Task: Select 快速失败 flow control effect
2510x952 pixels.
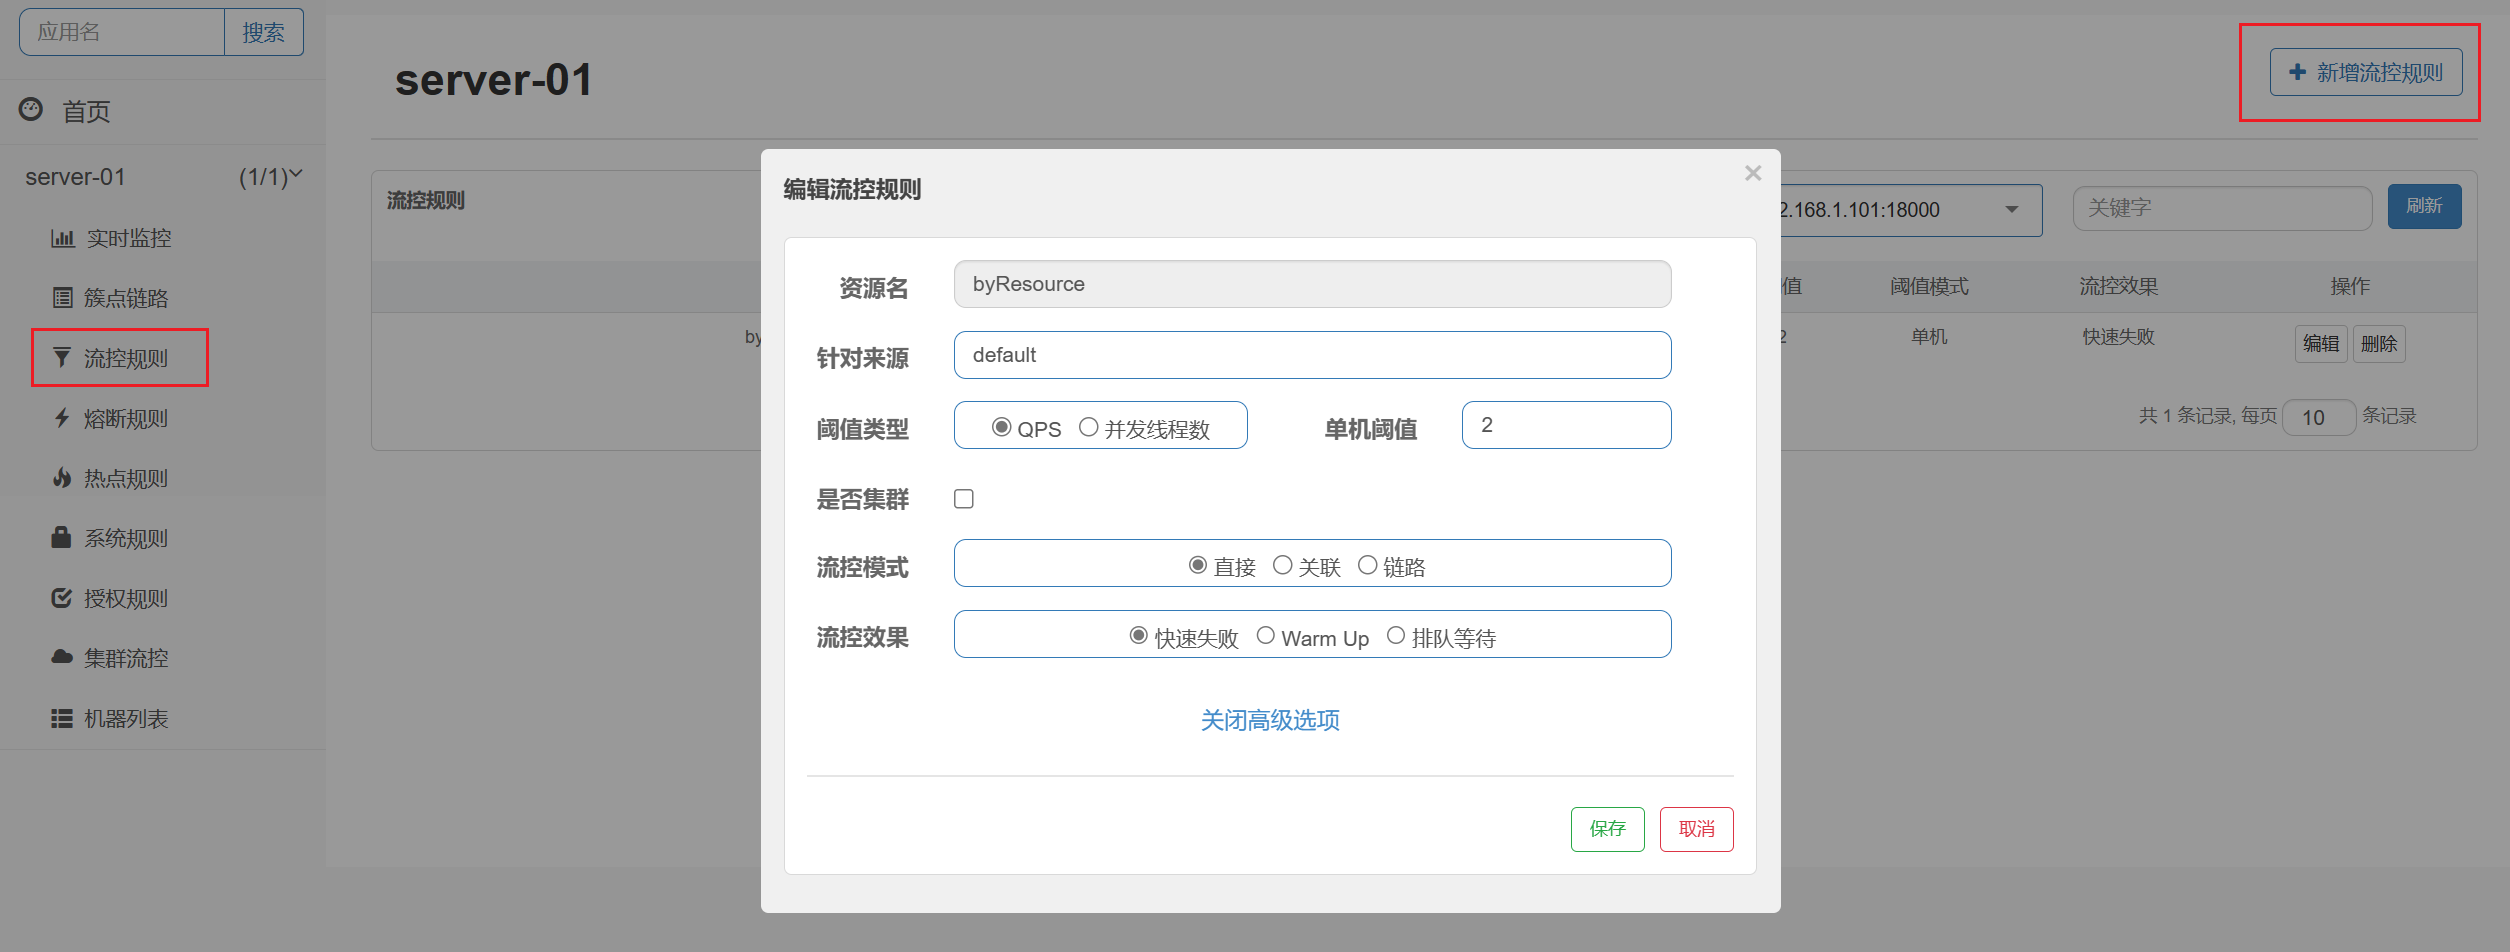Action: pyautogui.click(x=1138, y=635)
